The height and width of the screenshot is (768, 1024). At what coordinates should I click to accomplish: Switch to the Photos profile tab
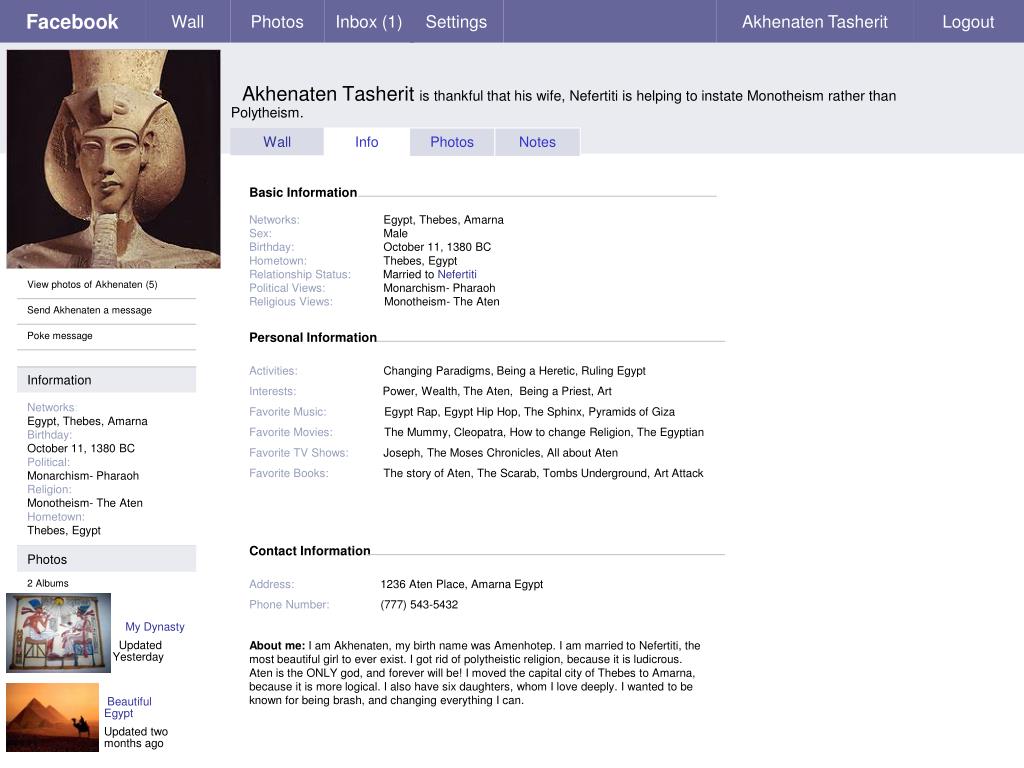click(x=452, y=142)
